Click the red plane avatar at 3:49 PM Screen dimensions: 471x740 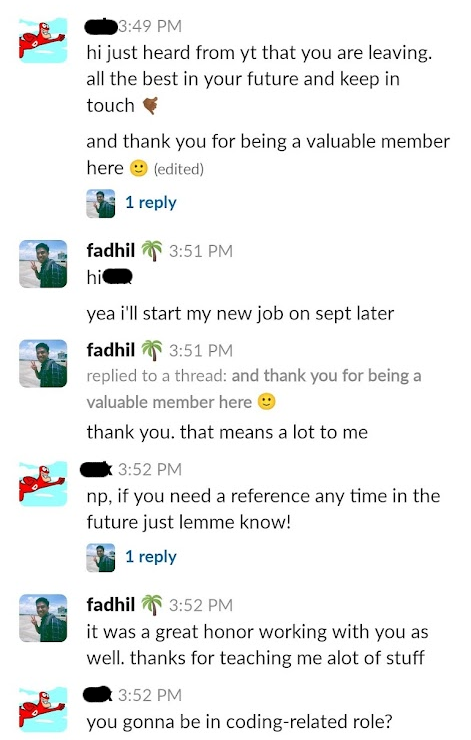pos(43,40)
